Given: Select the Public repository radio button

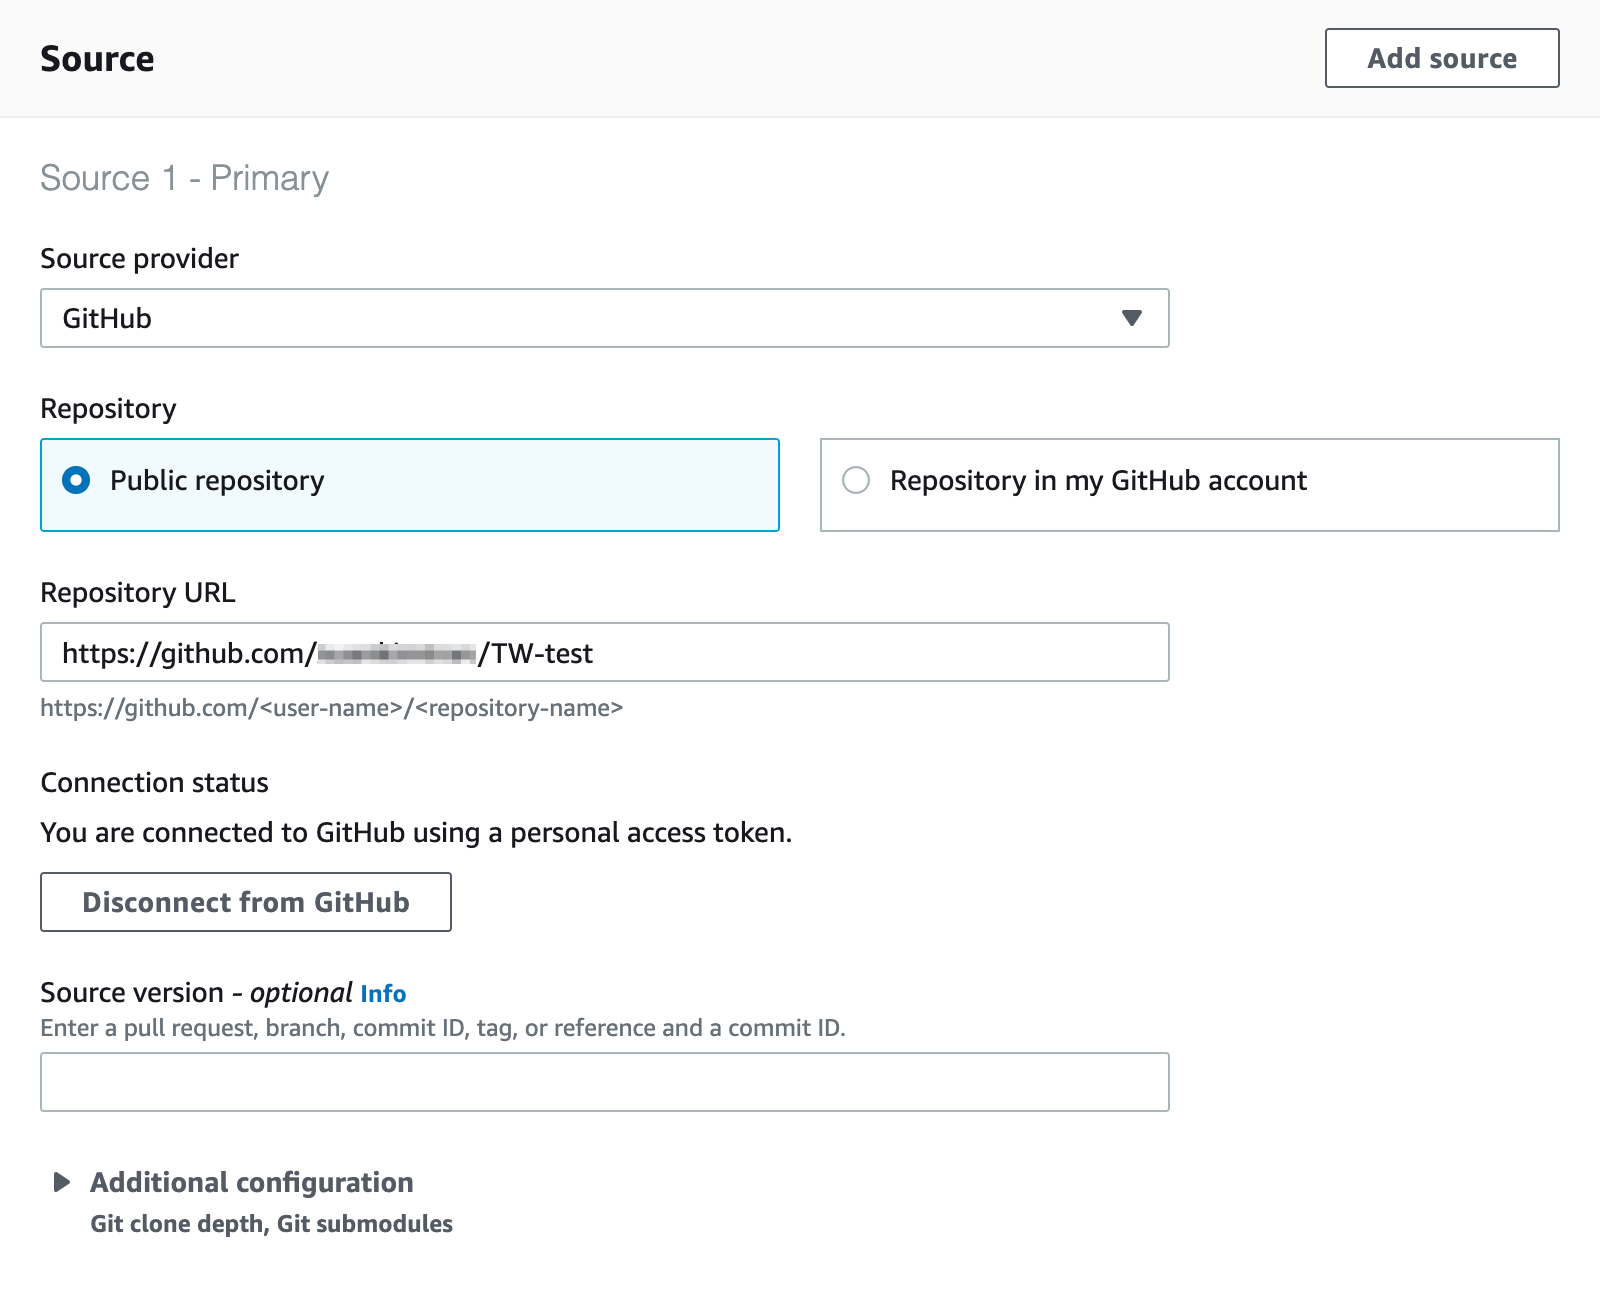Looking at the screenshot, I should pos(76,481).
